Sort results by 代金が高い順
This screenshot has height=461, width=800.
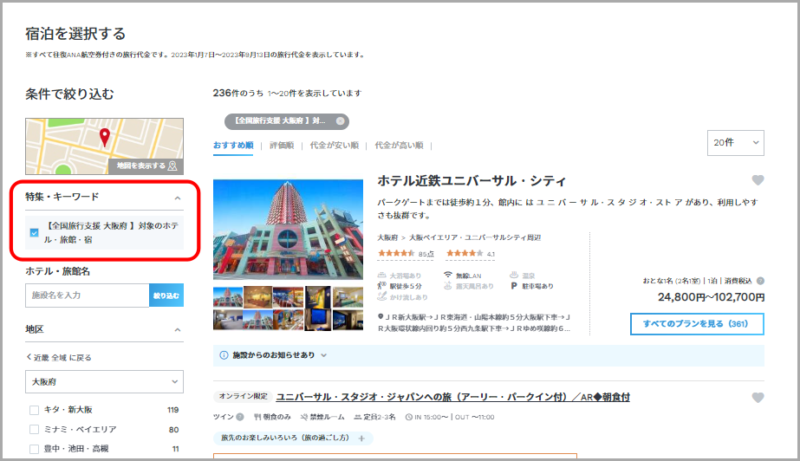pyautogui.click(x=399, y=145)
